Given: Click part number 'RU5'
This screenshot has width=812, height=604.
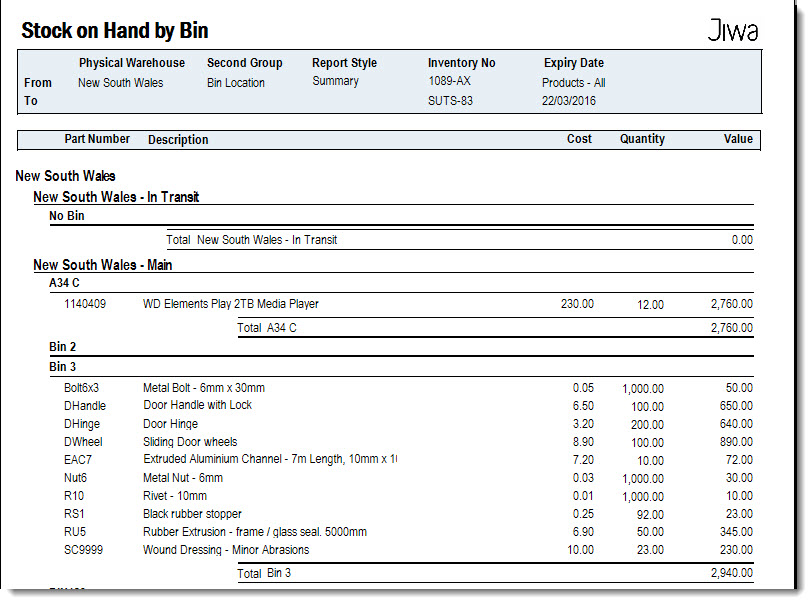Looking at the screenshot, I should (x=75, y=532).
